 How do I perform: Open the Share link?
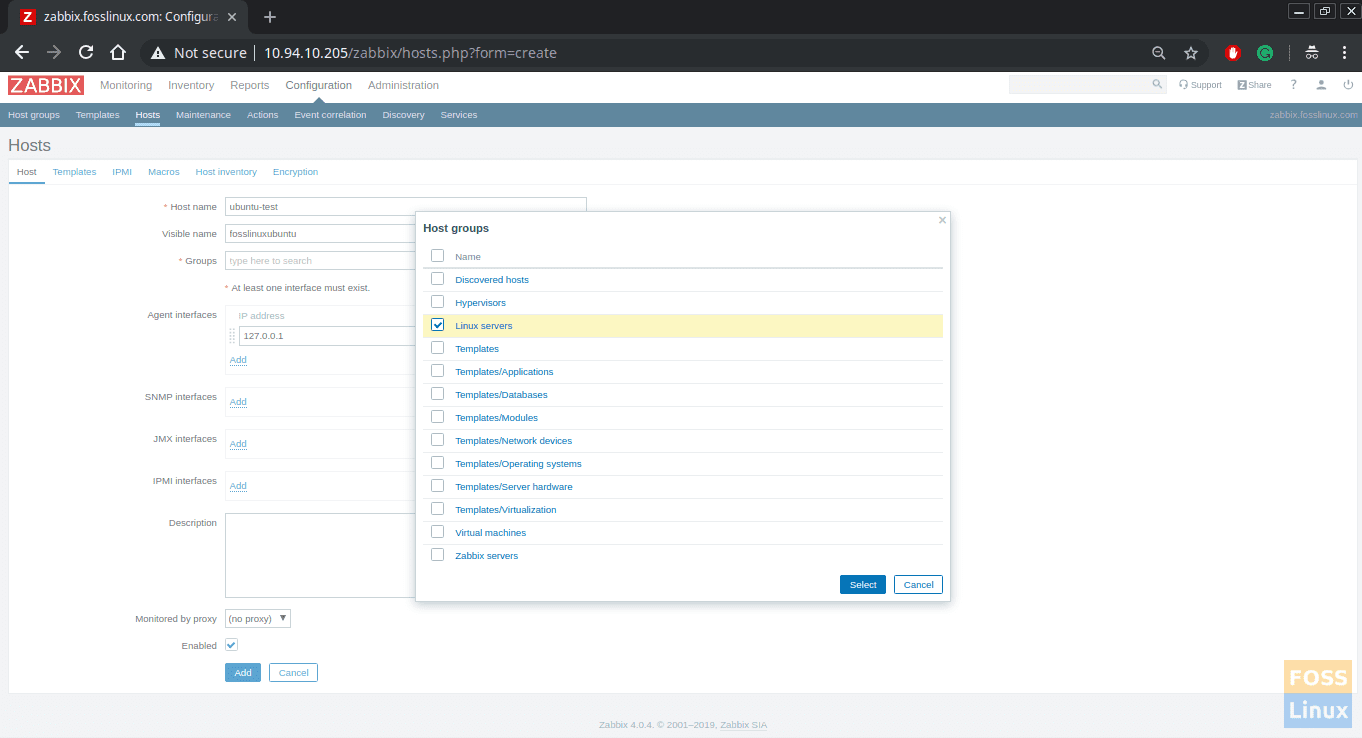(1254, 85)
